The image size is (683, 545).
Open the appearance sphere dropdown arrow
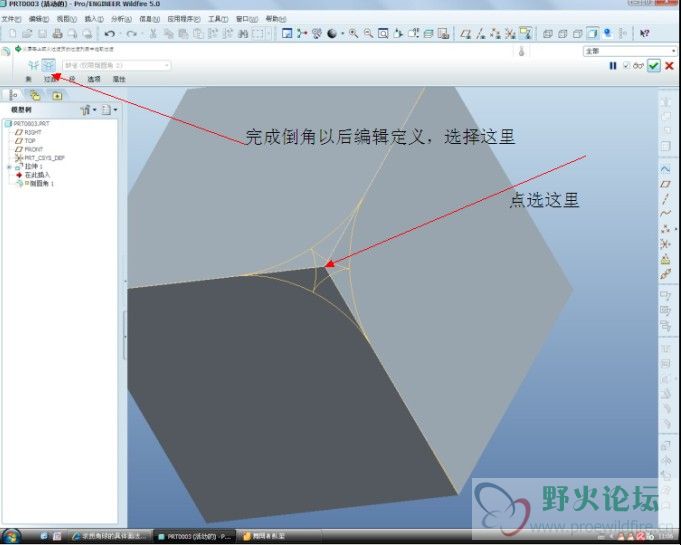pyautogui.click(x=342, y=34)
